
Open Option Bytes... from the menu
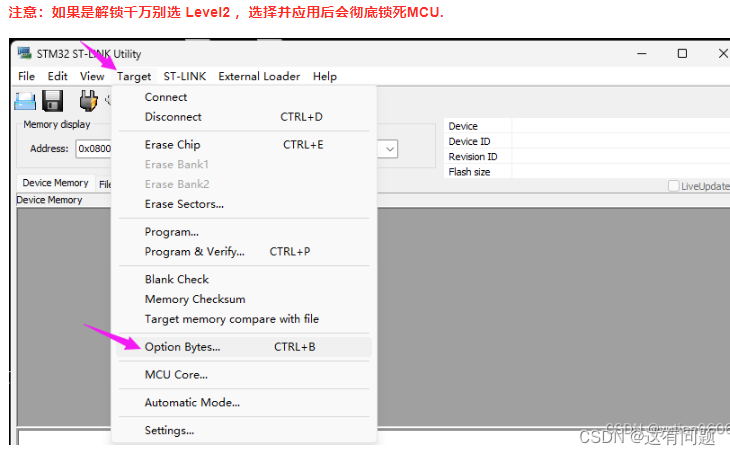click(244, 347)
